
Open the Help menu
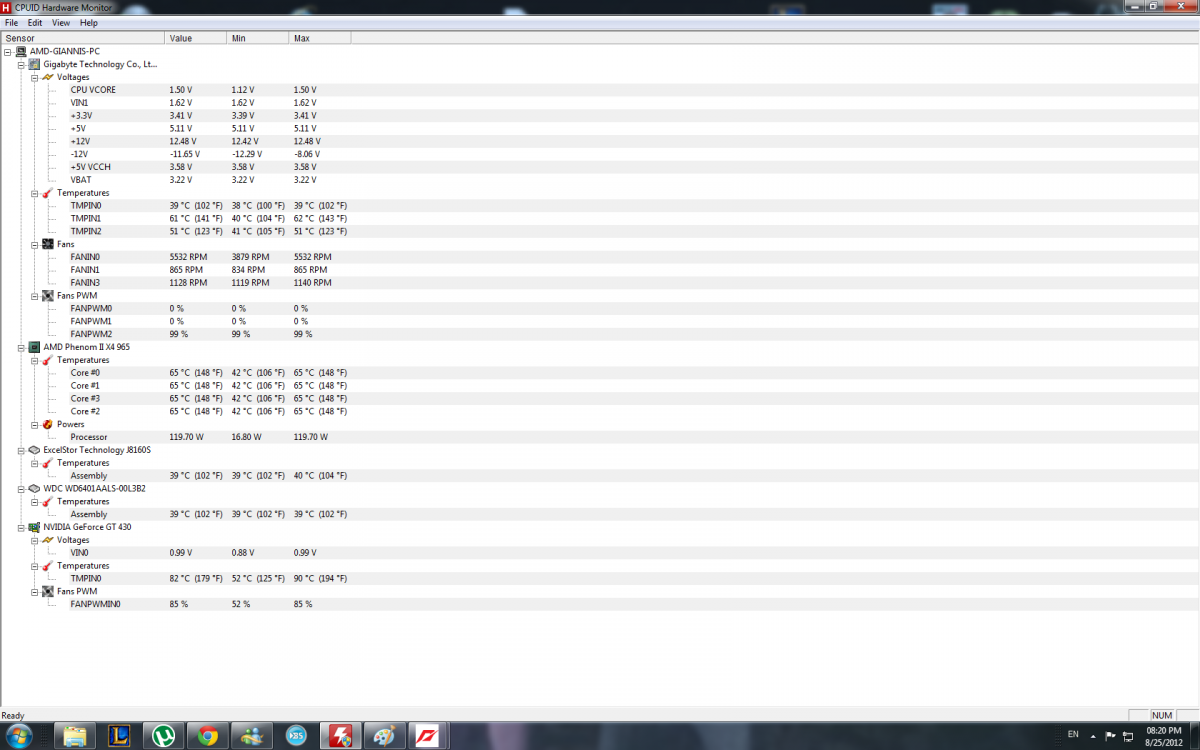89,22
